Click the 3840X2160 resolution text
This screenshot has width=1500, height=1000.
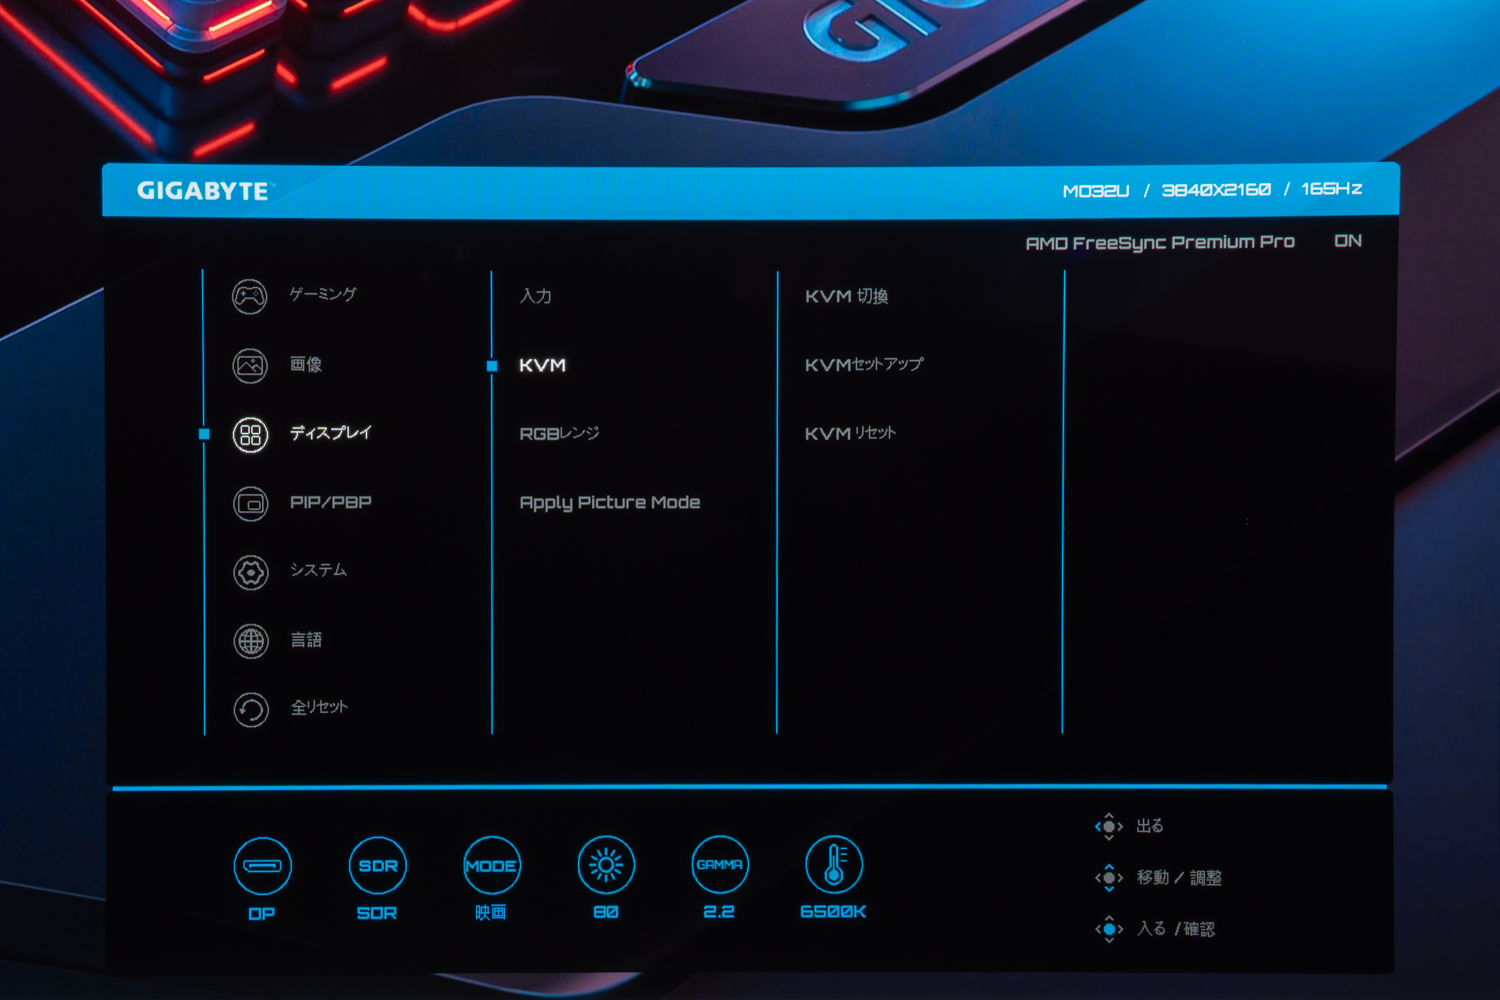(x=1216, y=189)
